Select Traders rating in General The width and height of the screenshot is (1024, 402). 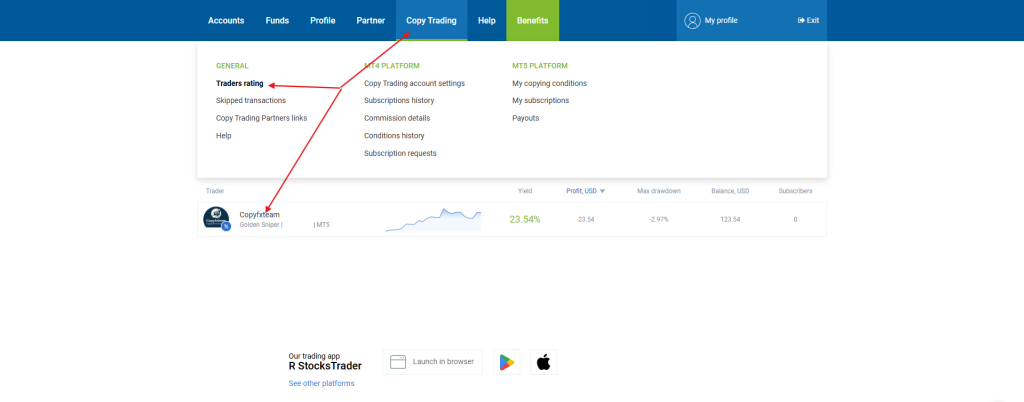(239, 83)
